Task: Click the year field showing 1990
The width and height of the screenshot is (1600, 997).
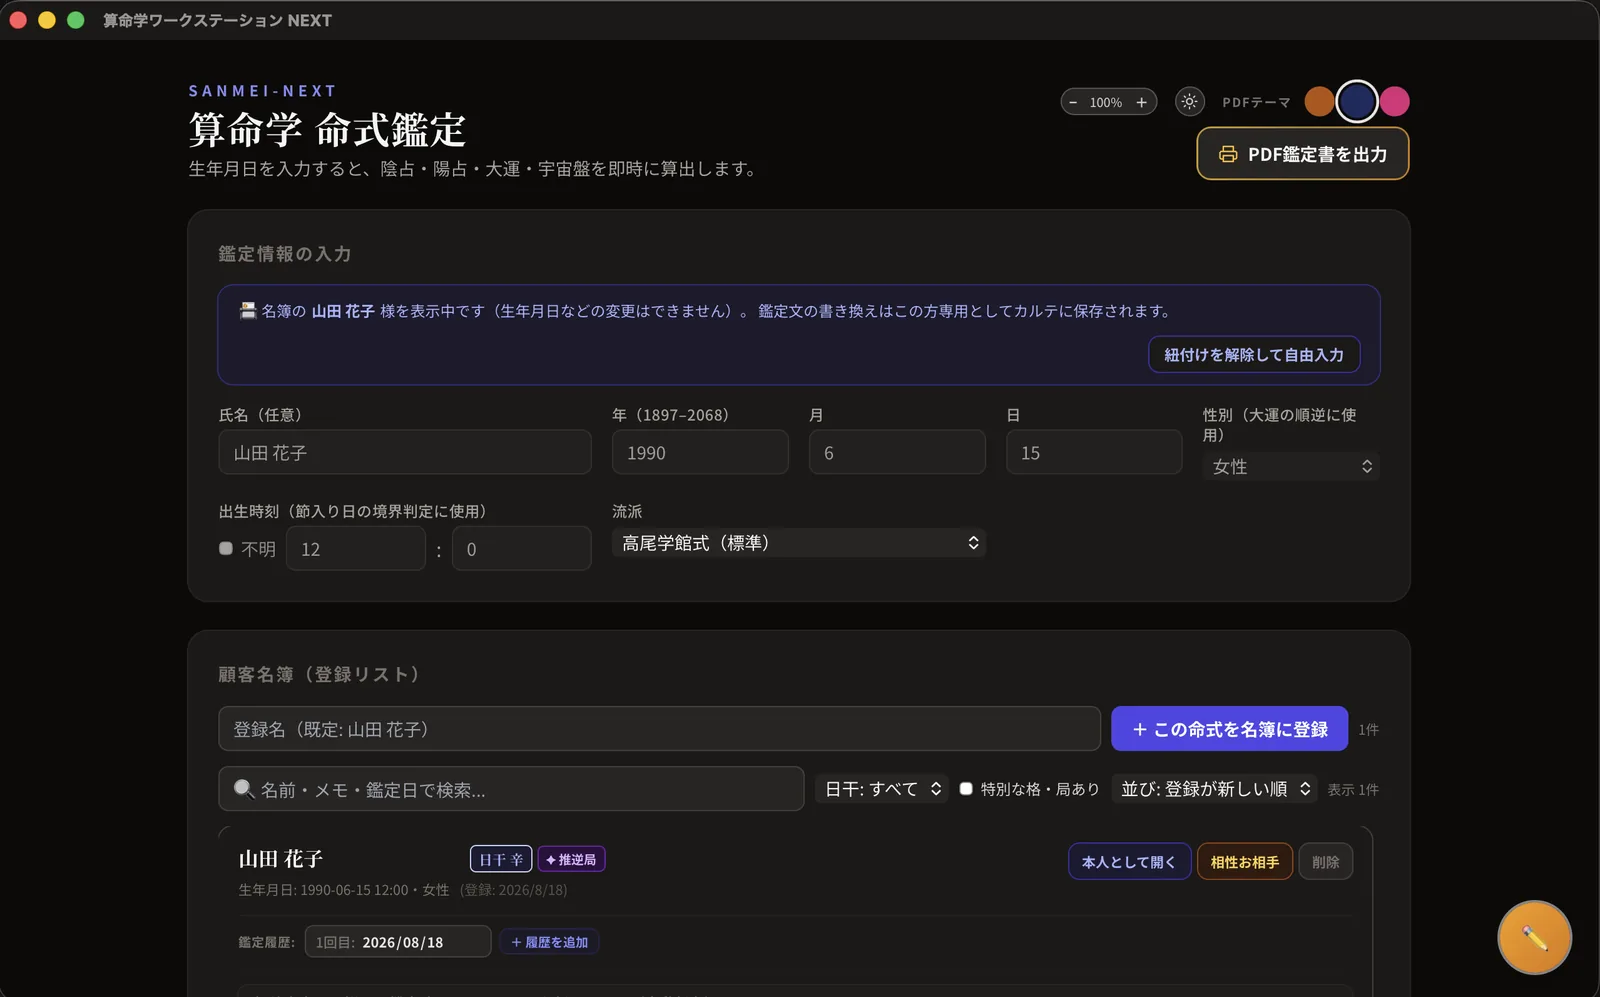Action: click(x=700, y=453)
